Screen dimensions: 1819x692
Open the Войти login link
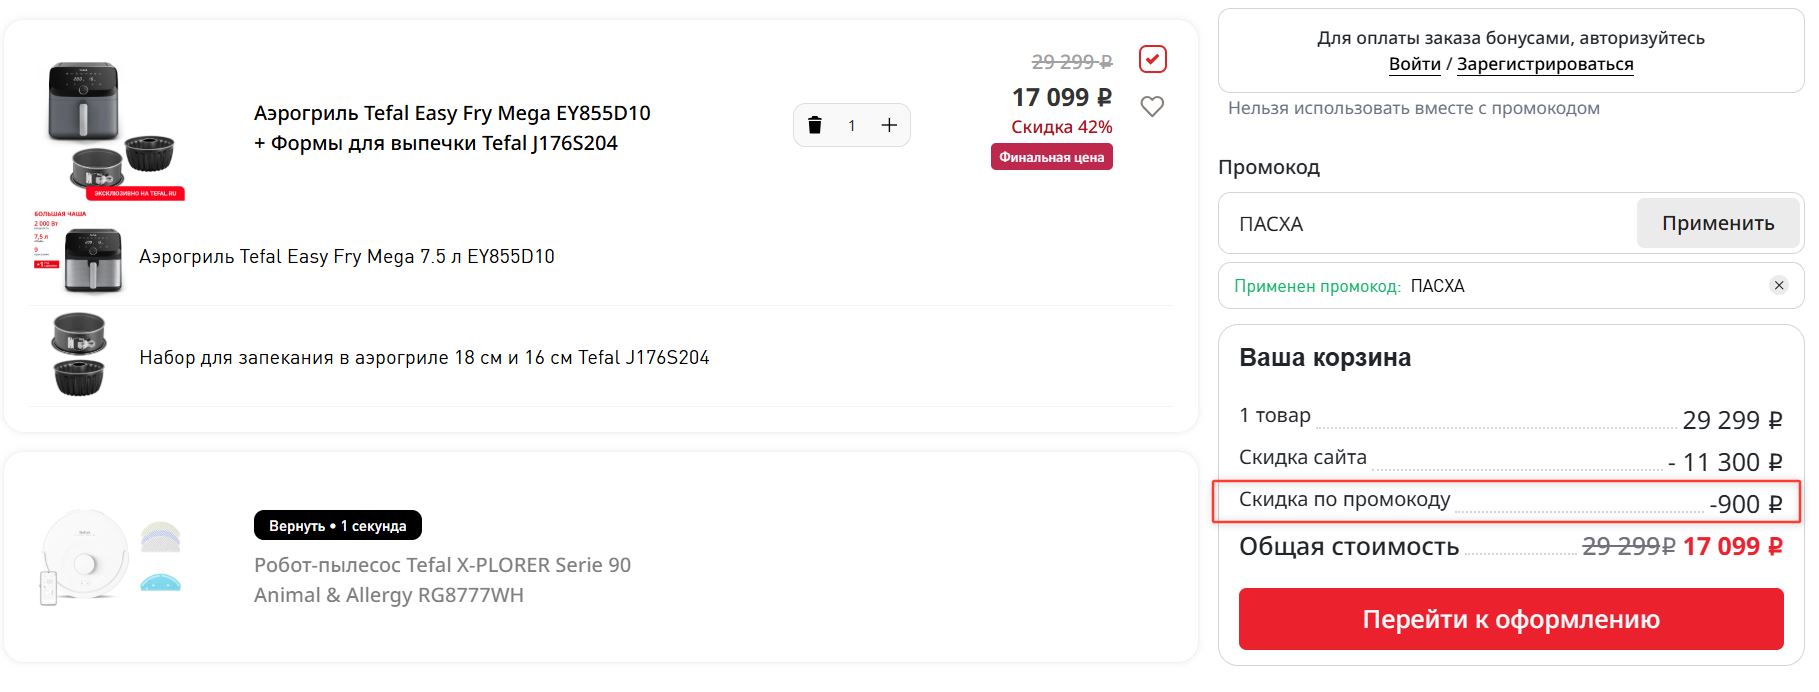coord(1414,64)
